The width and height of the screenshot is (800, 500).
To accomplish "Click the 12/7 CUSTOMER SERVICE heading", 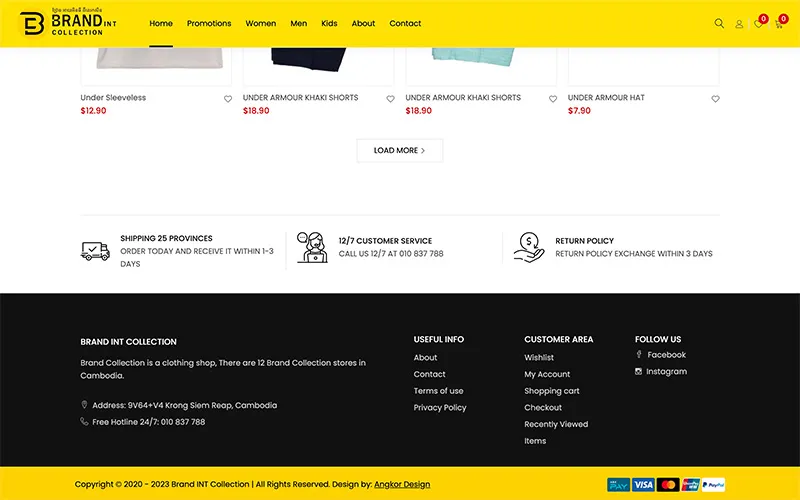I will click(x=385, y=241).
